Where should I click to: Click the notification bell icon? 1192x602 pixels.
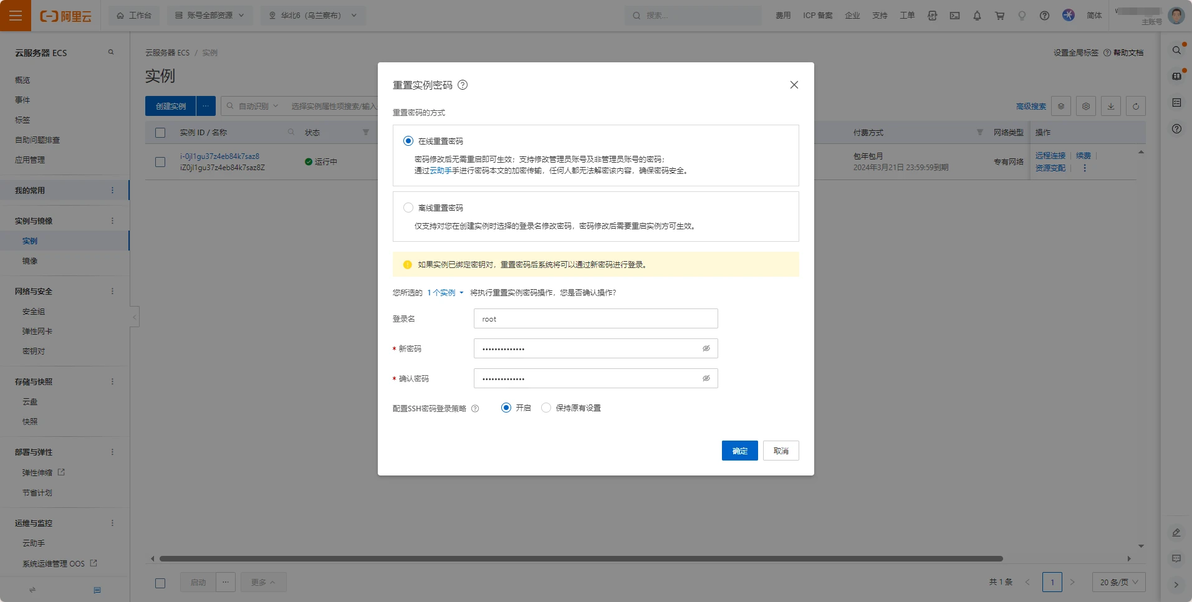click(977, 15)
